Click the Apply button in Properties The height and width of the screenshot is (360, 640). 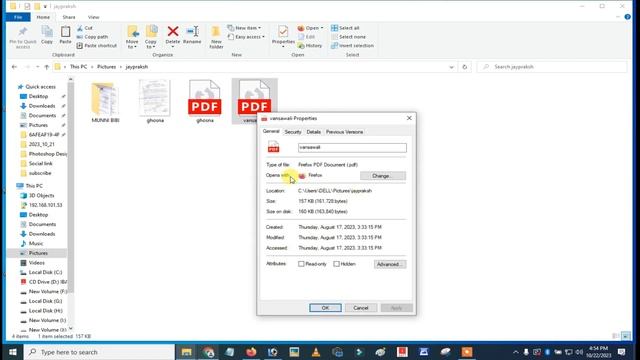[396, 308]
